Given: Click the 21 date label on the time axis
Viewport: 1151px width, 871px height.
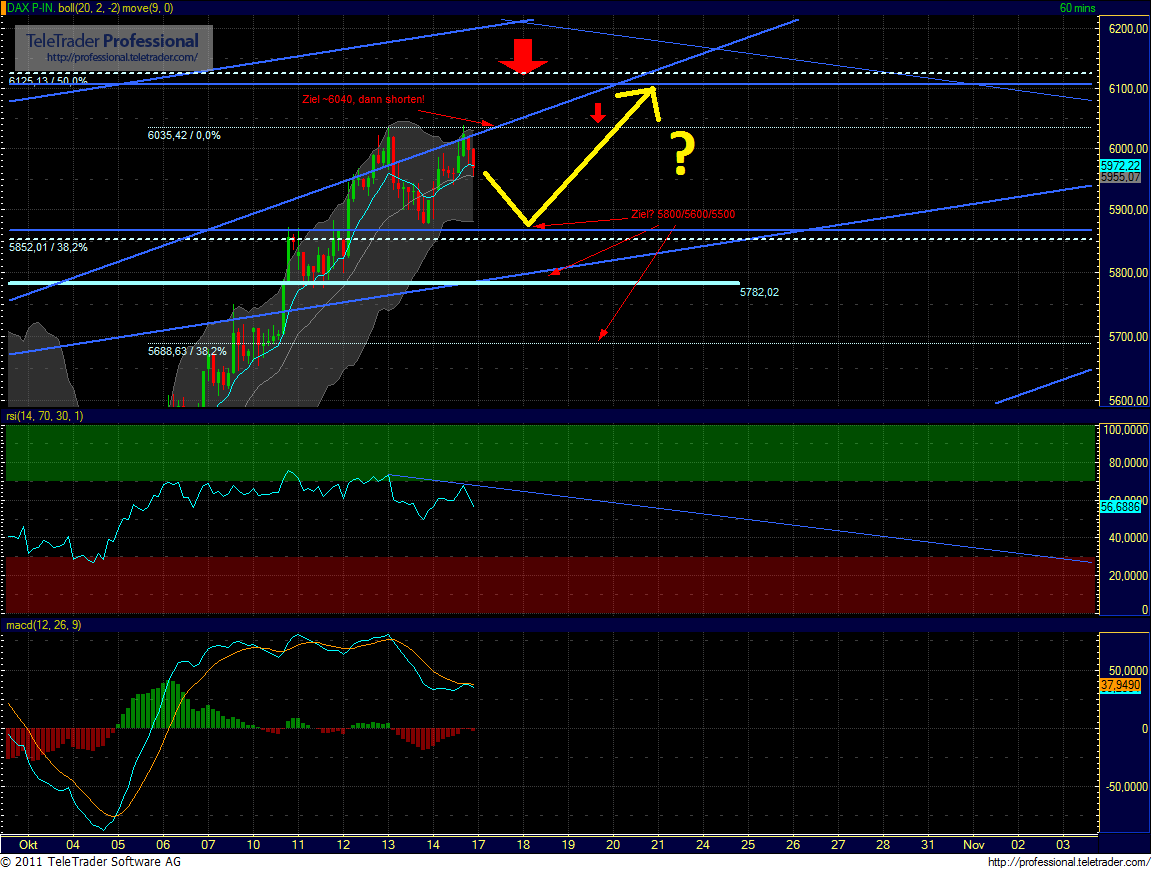Looking at the screenshot, I should pos(658,845).
